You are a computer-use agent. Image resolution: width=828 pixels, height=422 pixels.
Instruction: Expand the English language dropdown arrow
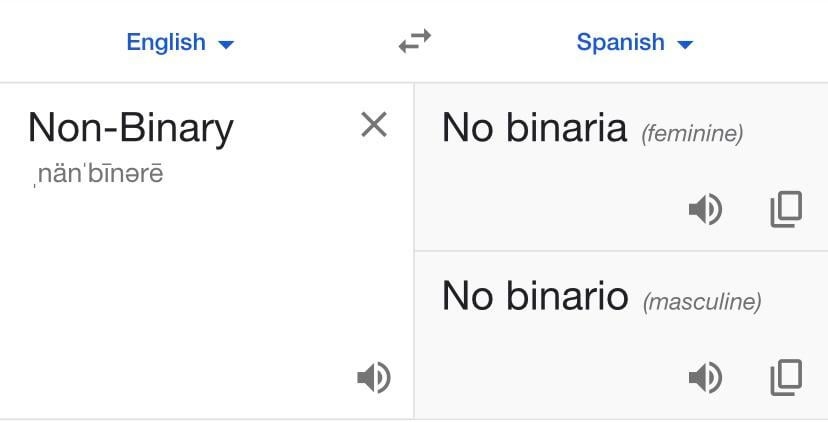(x=226, y=44)
